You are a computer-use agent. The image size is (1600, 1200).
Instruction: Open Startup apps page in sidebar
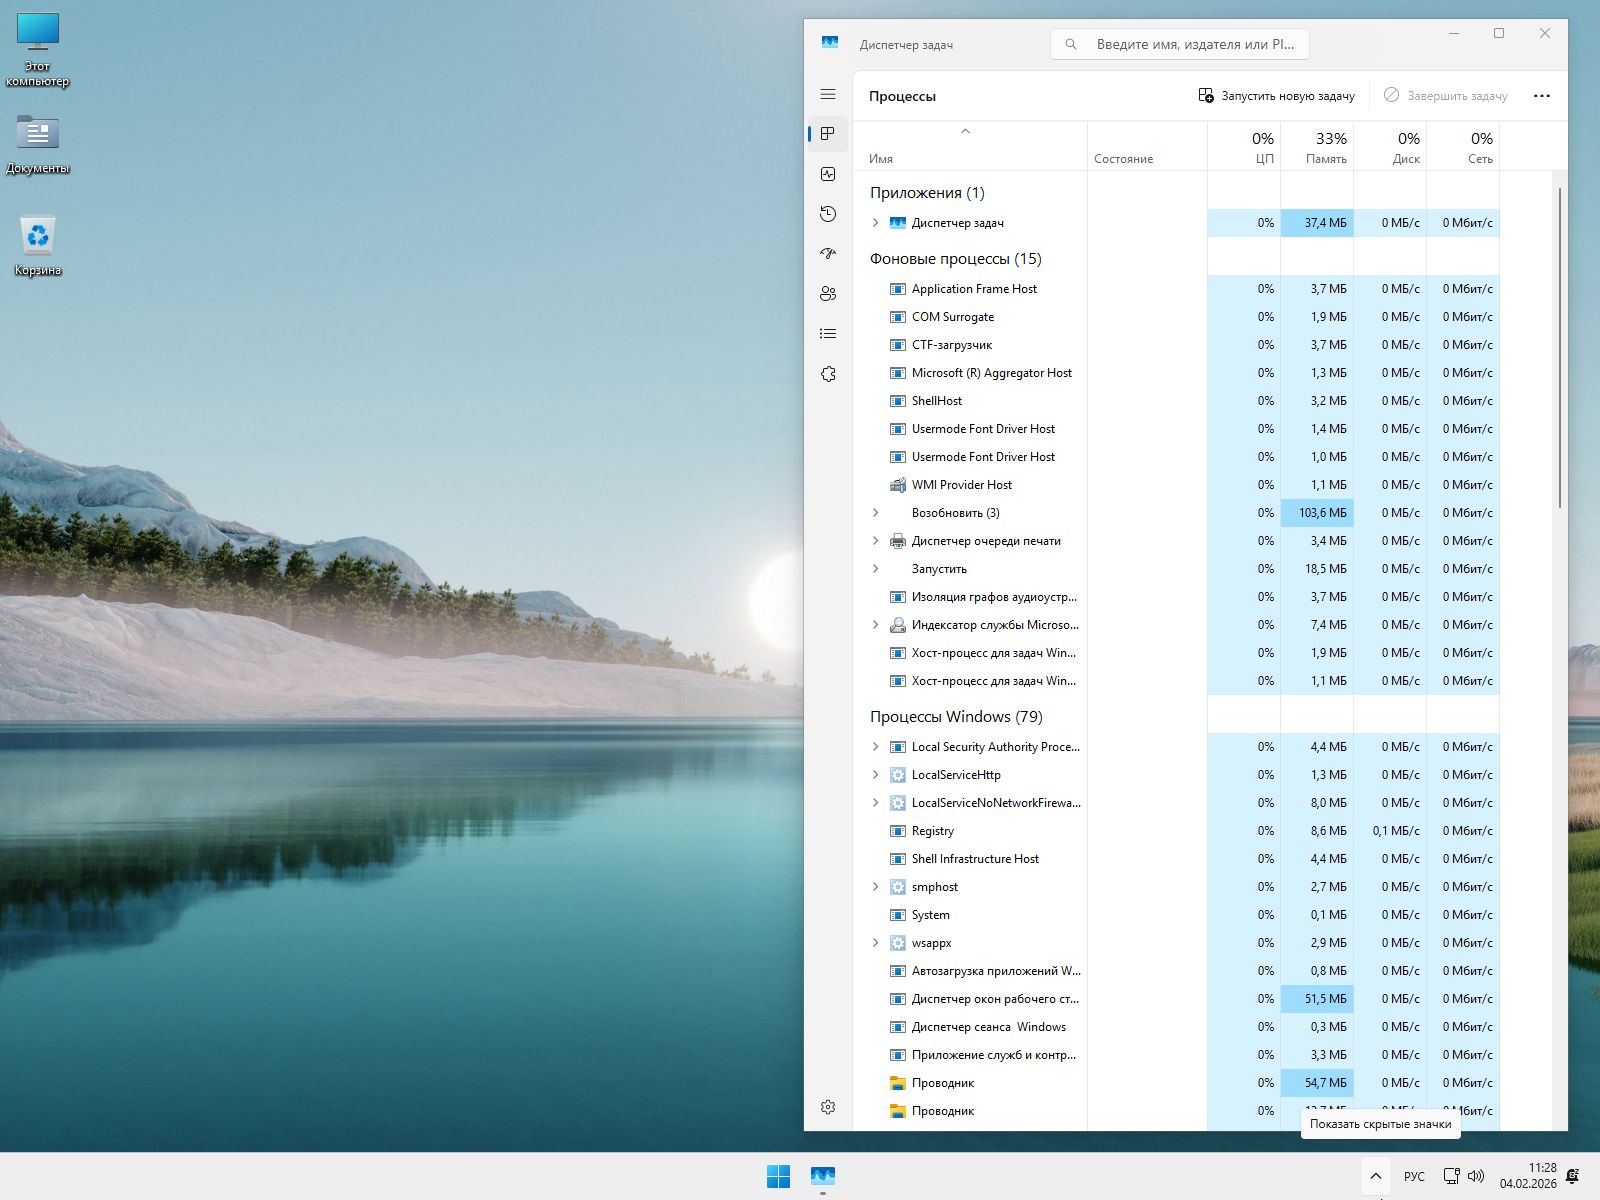[828, 254]
